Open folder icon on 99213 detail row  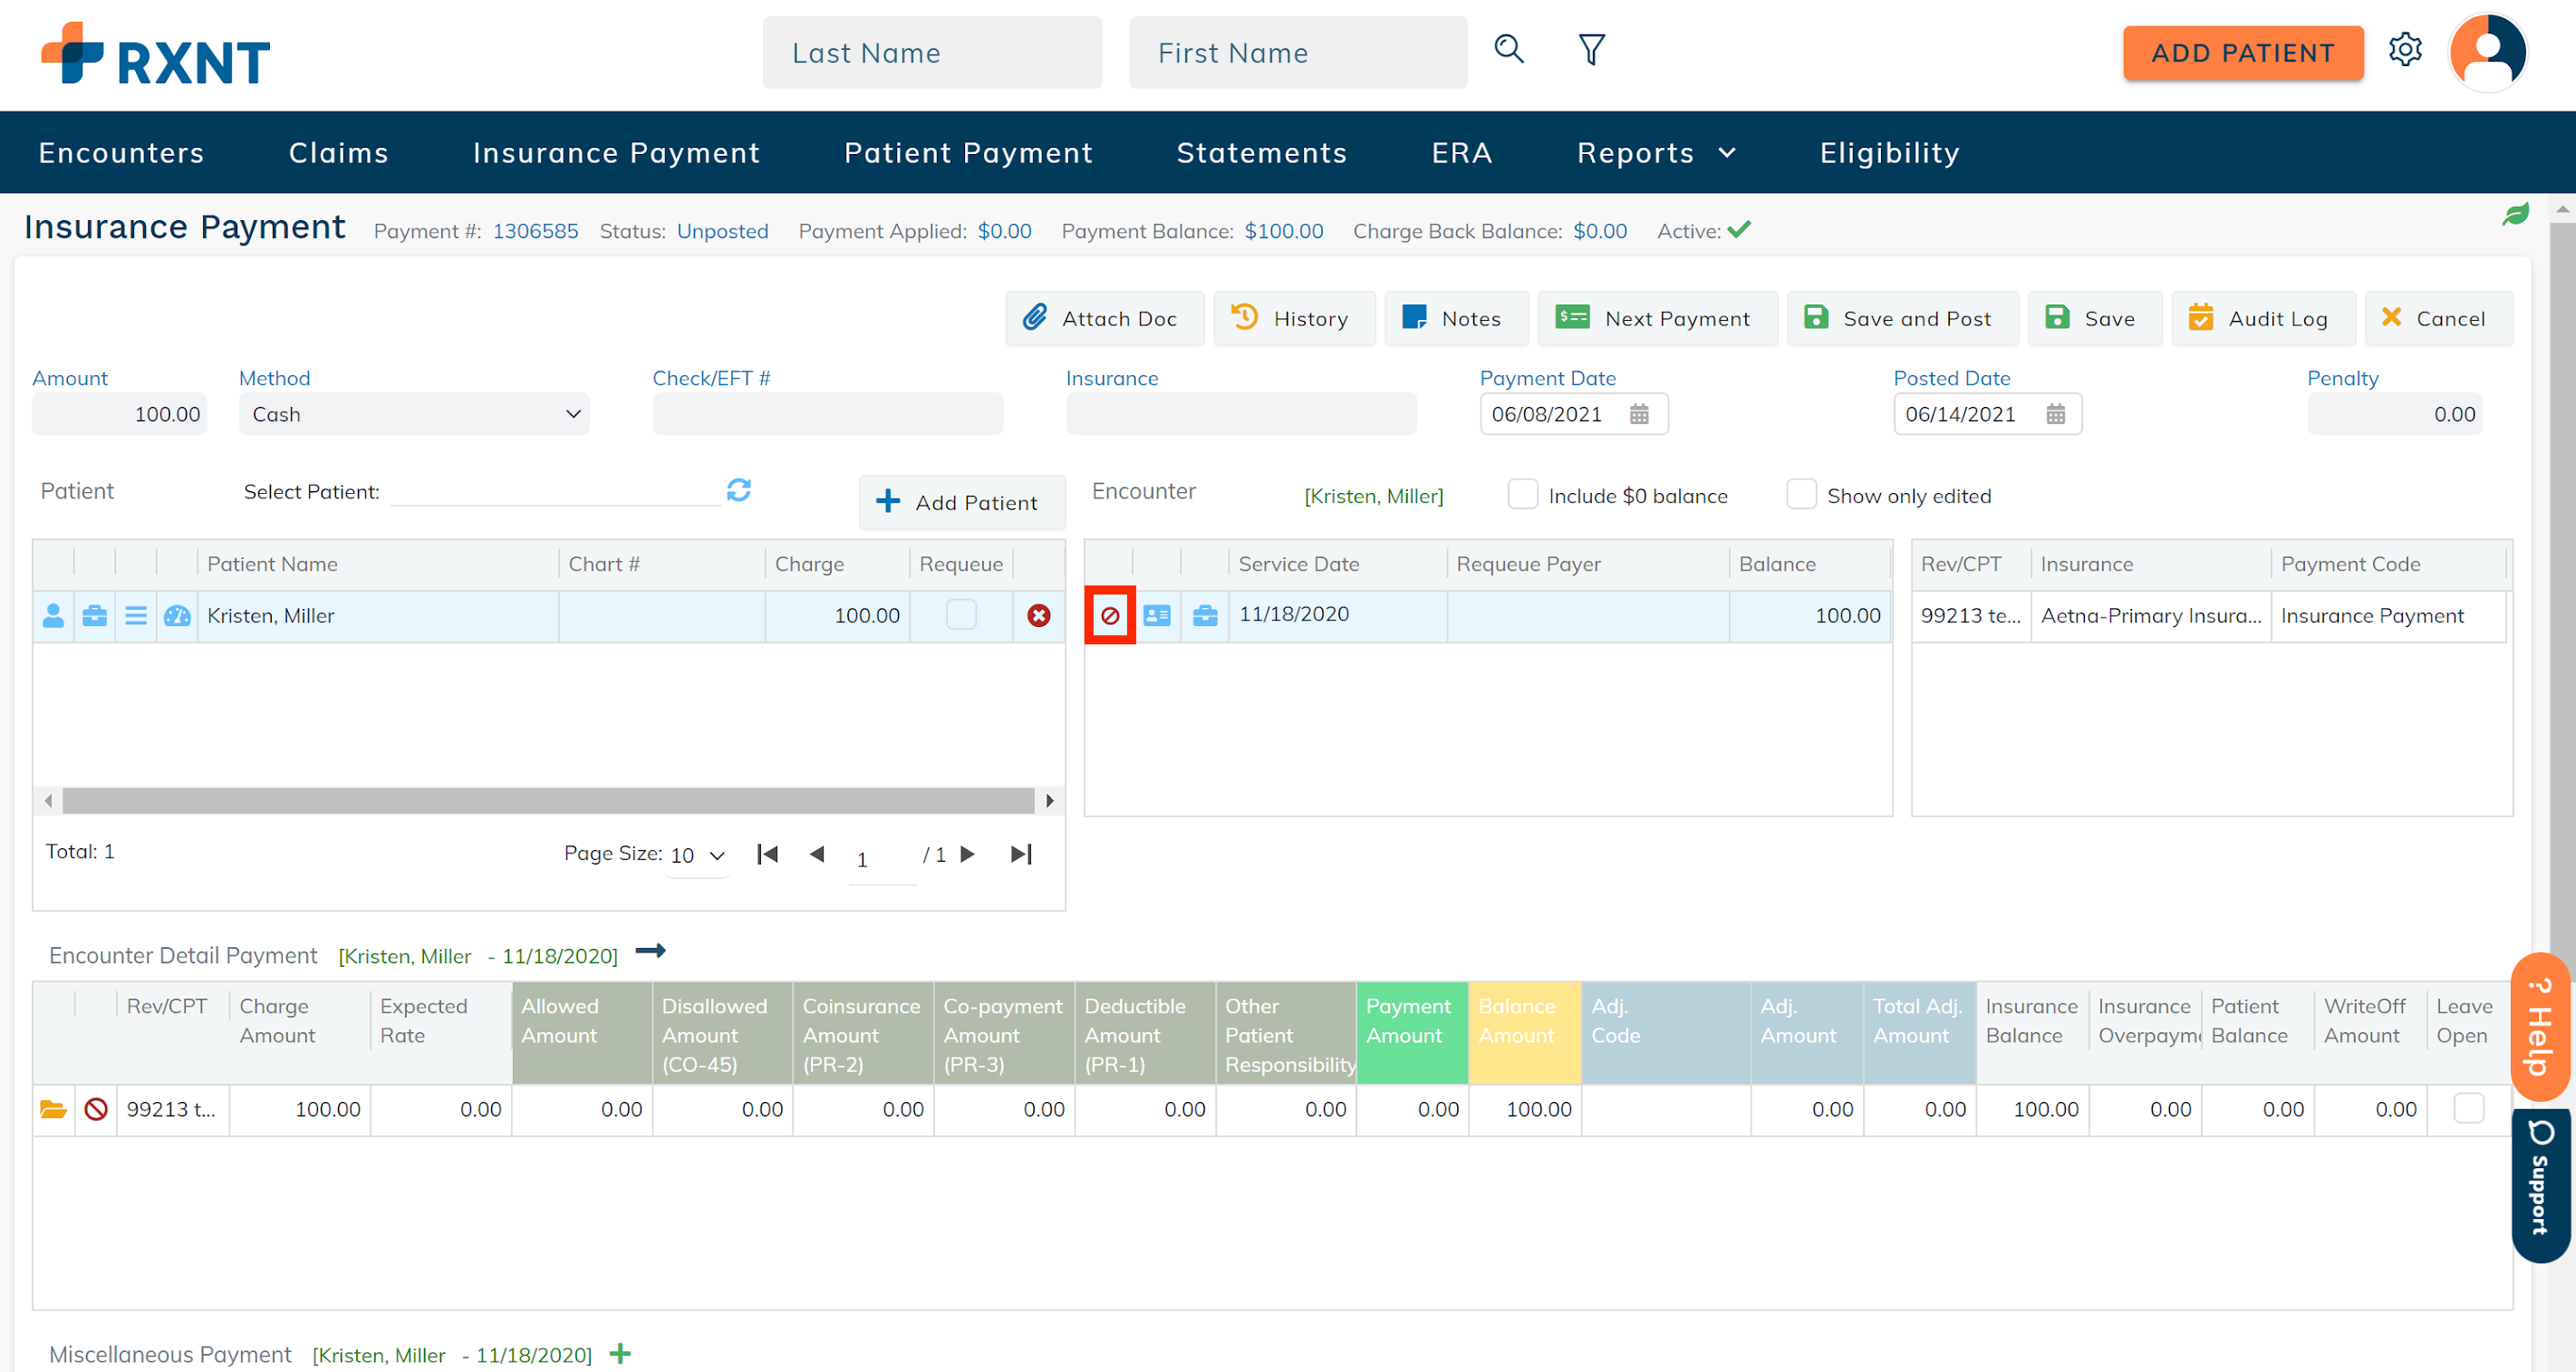coord(53,1110)
